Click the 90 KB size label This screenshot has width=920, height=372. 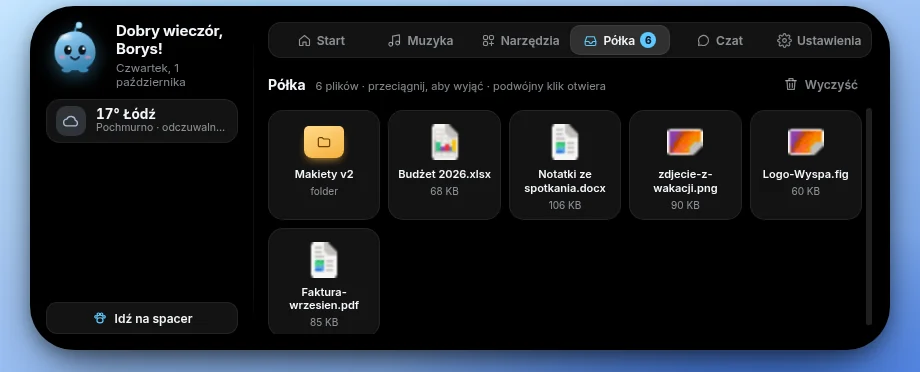pos(685,205)
